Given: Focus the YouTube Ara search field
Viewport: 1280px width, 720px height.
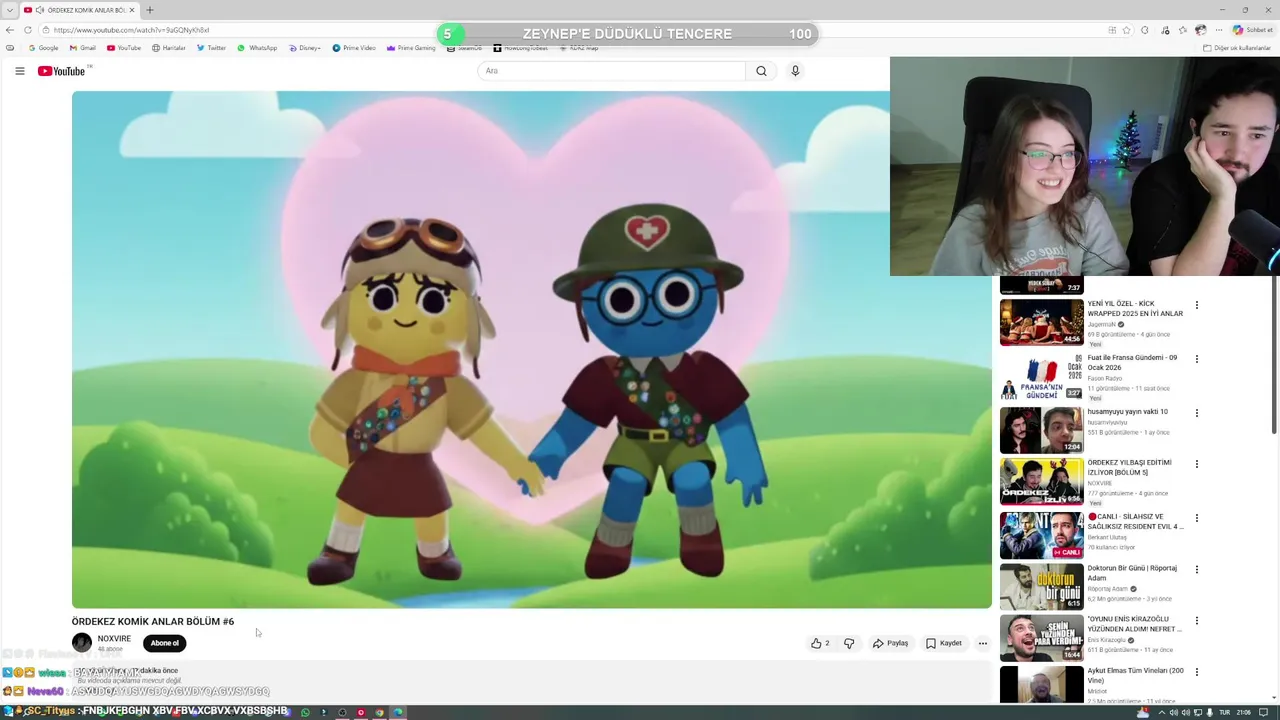Looking at the screenshot, I should (x=611, y=71).
